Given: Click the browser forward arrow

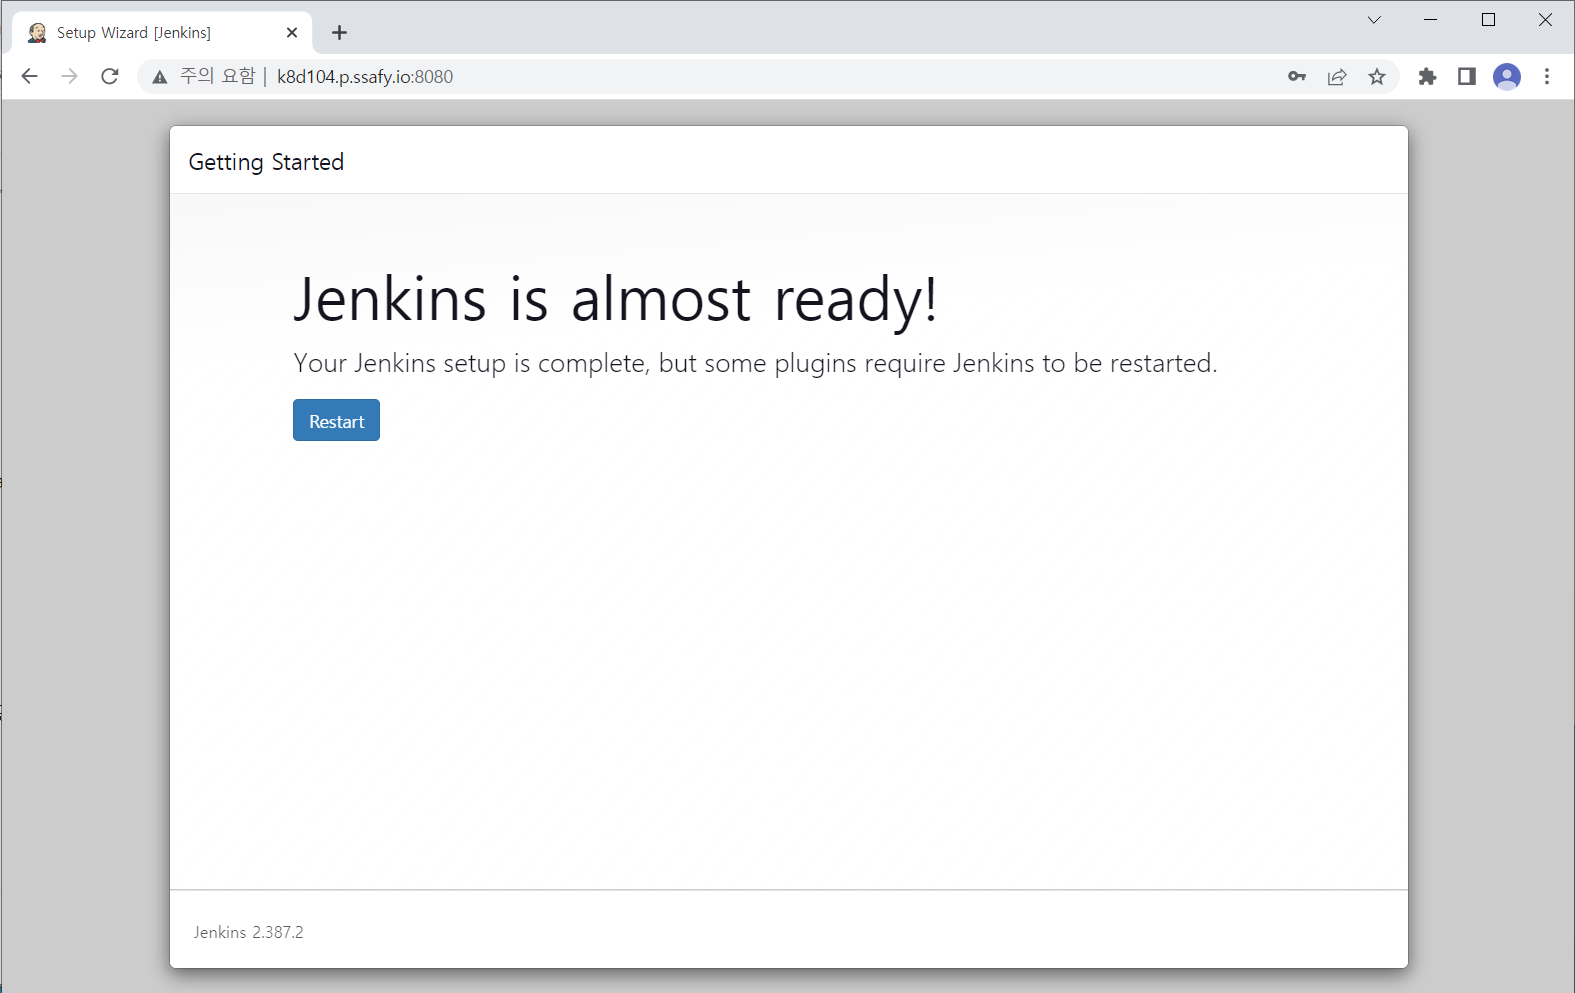Looking at the screenshot, I should (69, 76).
